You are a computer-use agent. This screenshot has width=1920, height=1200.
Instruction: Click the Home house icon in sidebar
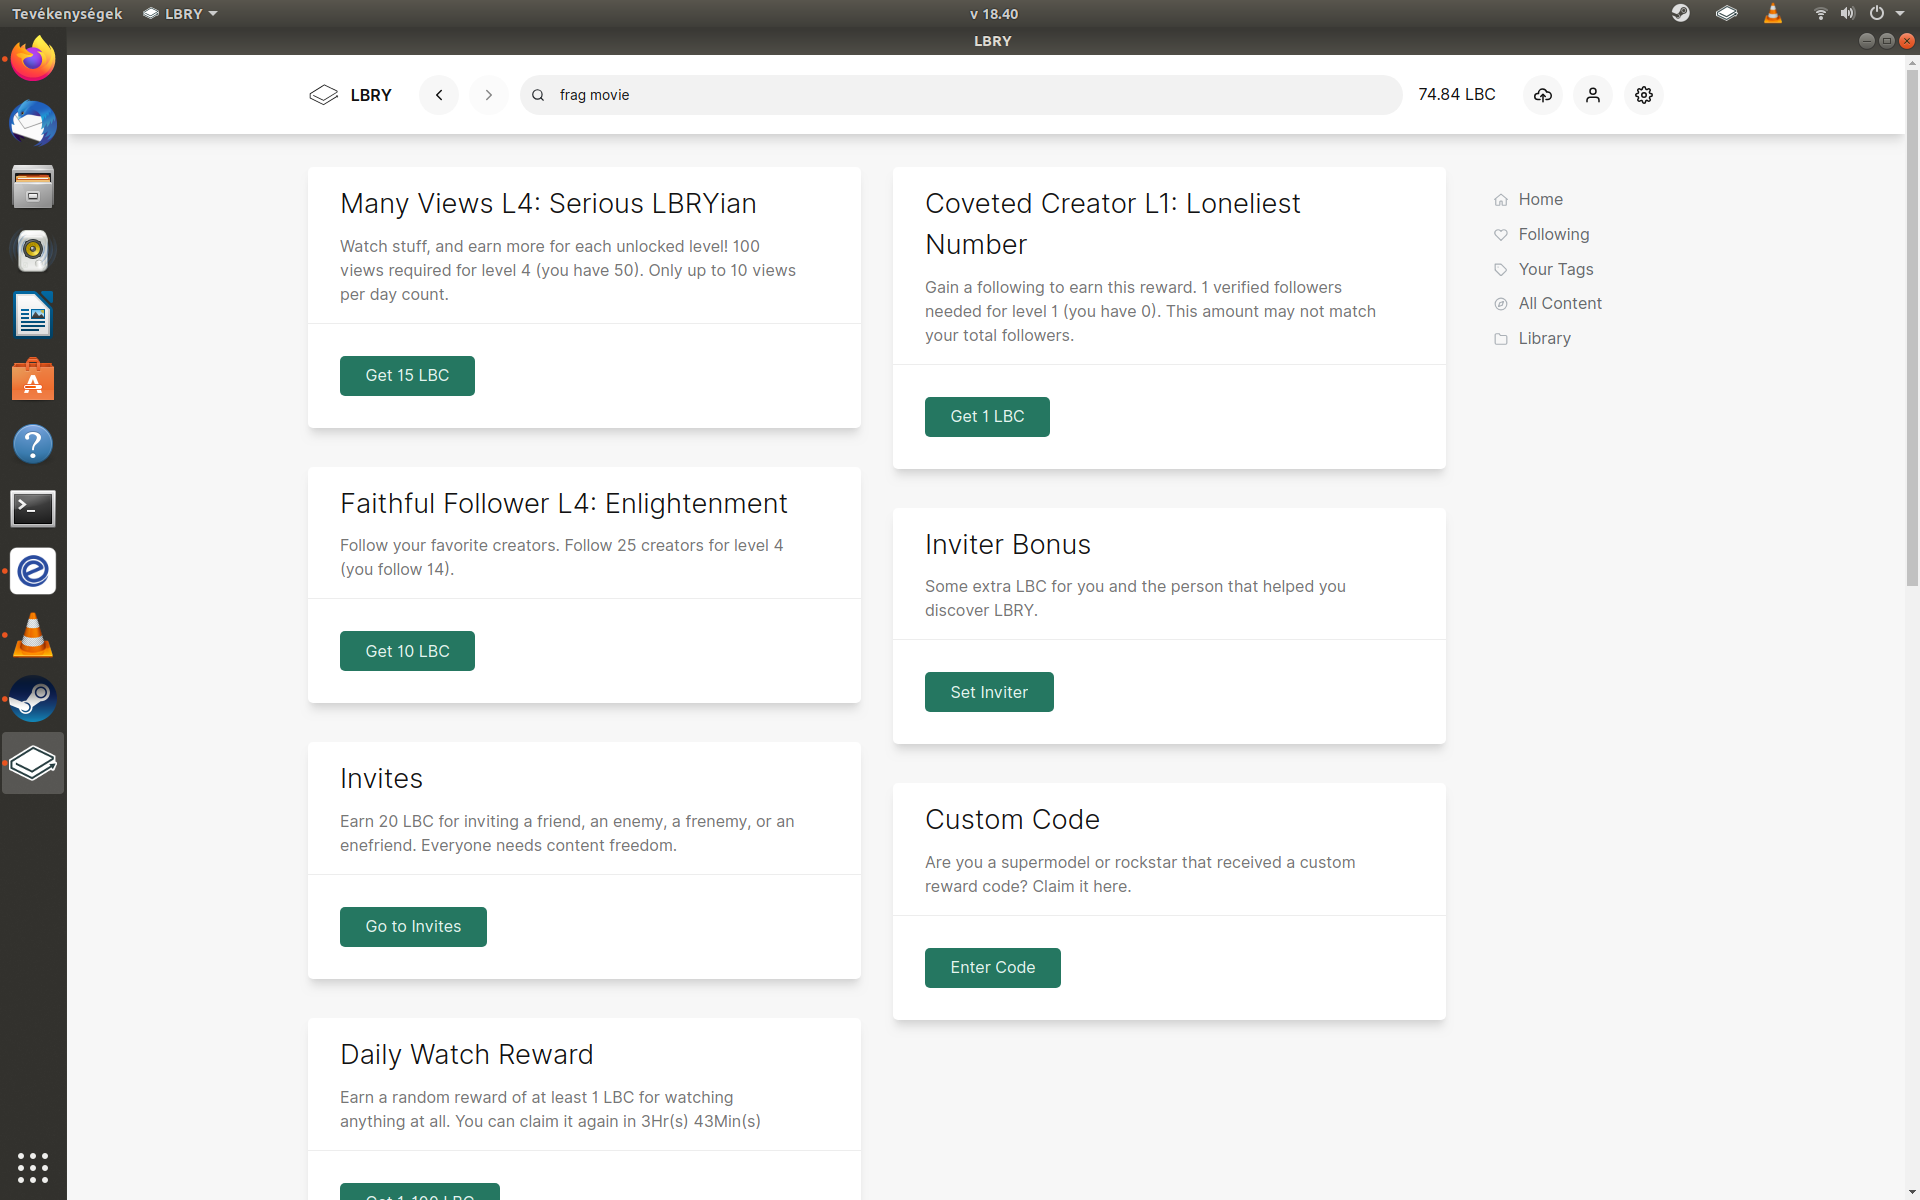tap(1501, 200)
